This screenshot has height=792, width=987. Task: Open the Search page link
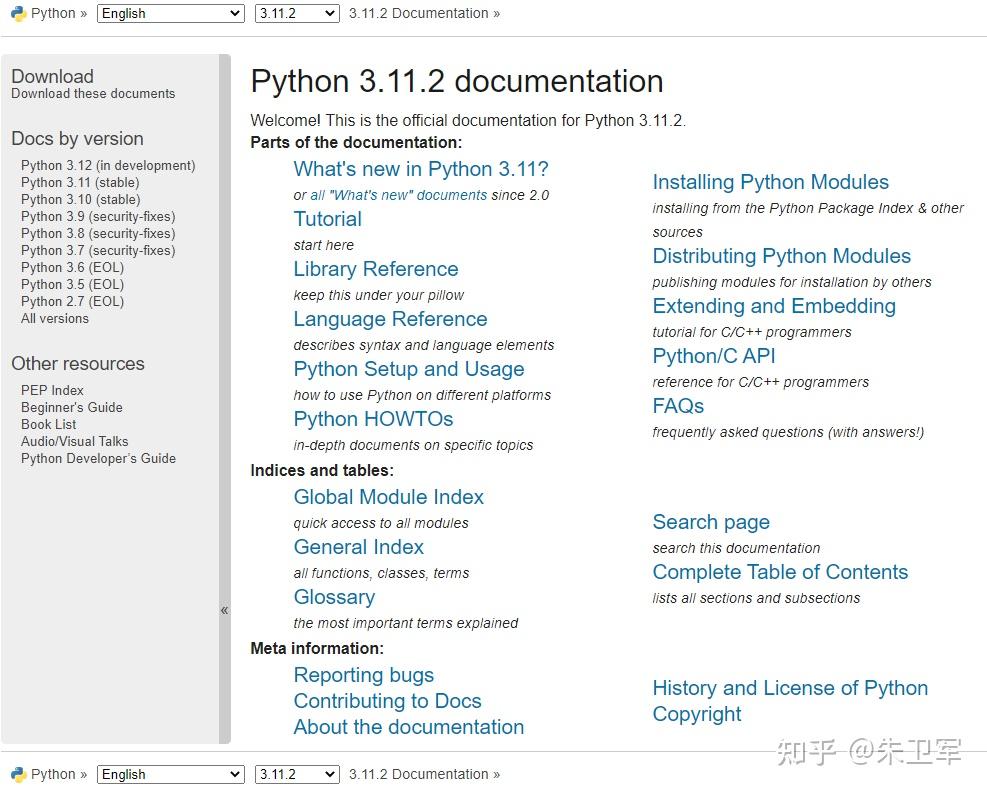coord(710,522)
